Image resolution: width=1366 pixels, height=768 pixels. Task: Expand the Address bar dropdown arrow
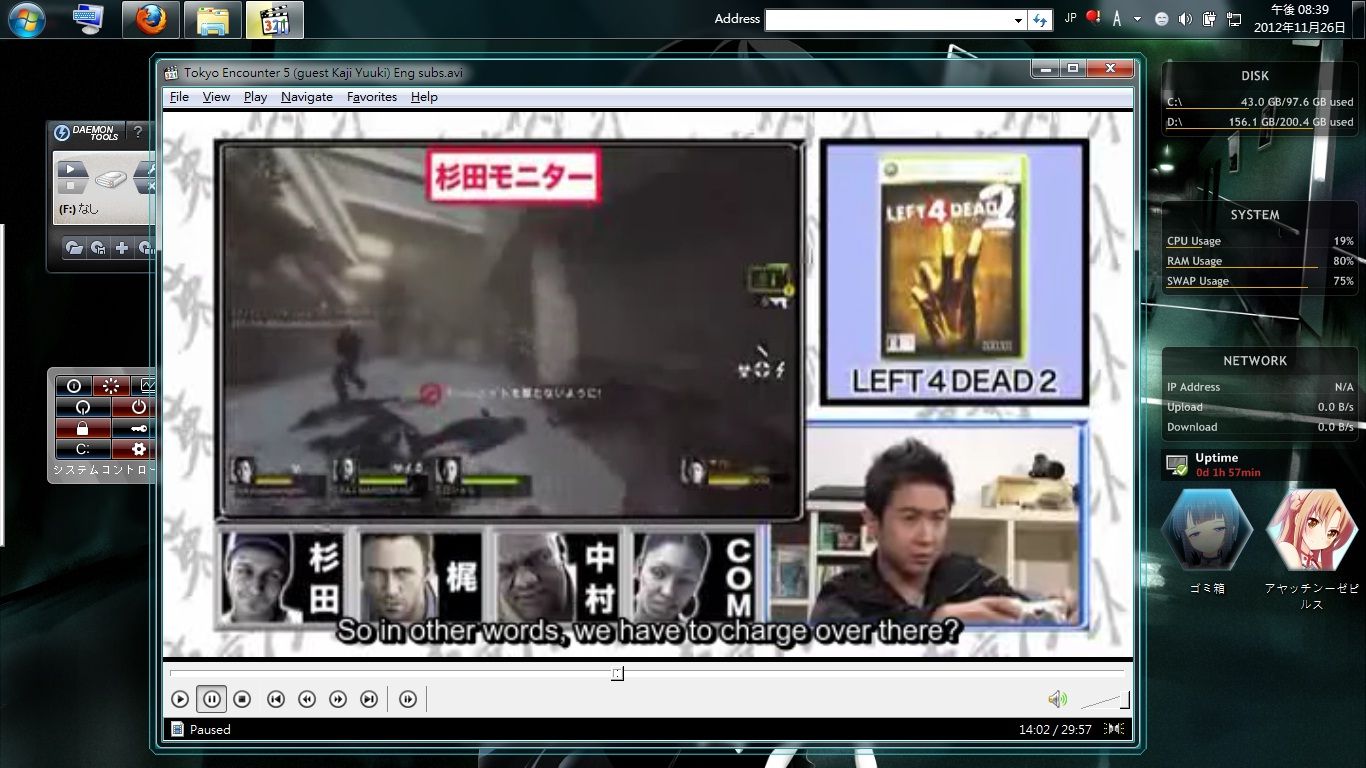[x=1018, y=20]
